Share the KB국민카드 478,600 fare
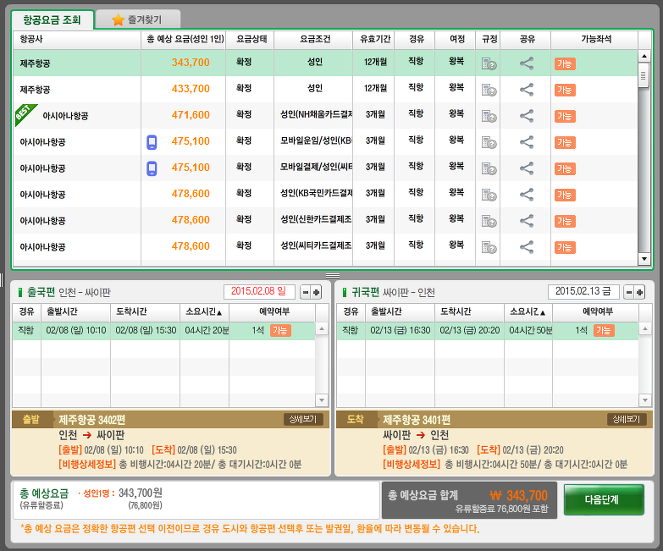 (x=526, y=195)
